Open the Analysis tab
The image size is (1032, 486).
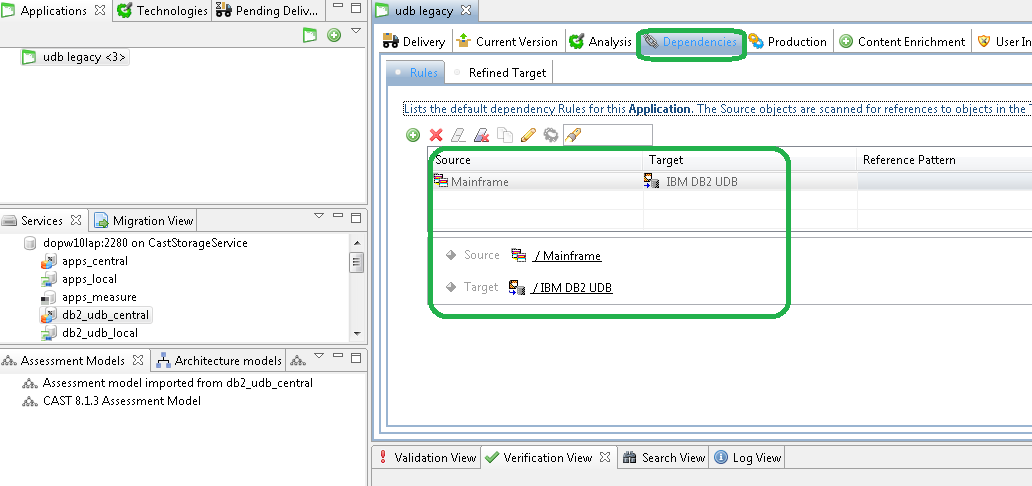pos(601,42)
